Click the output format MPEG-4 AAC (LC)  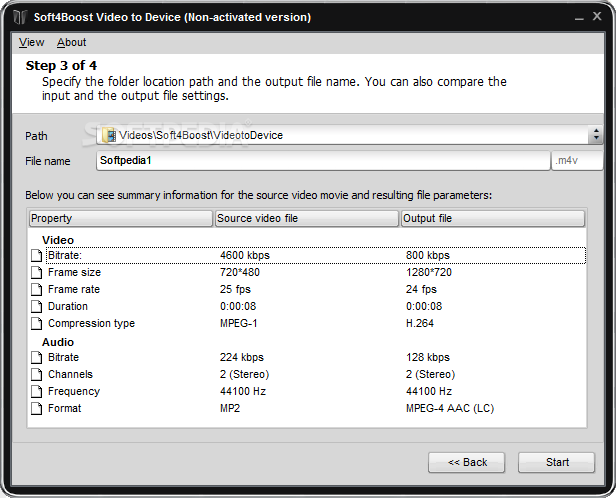pos(450,408)
